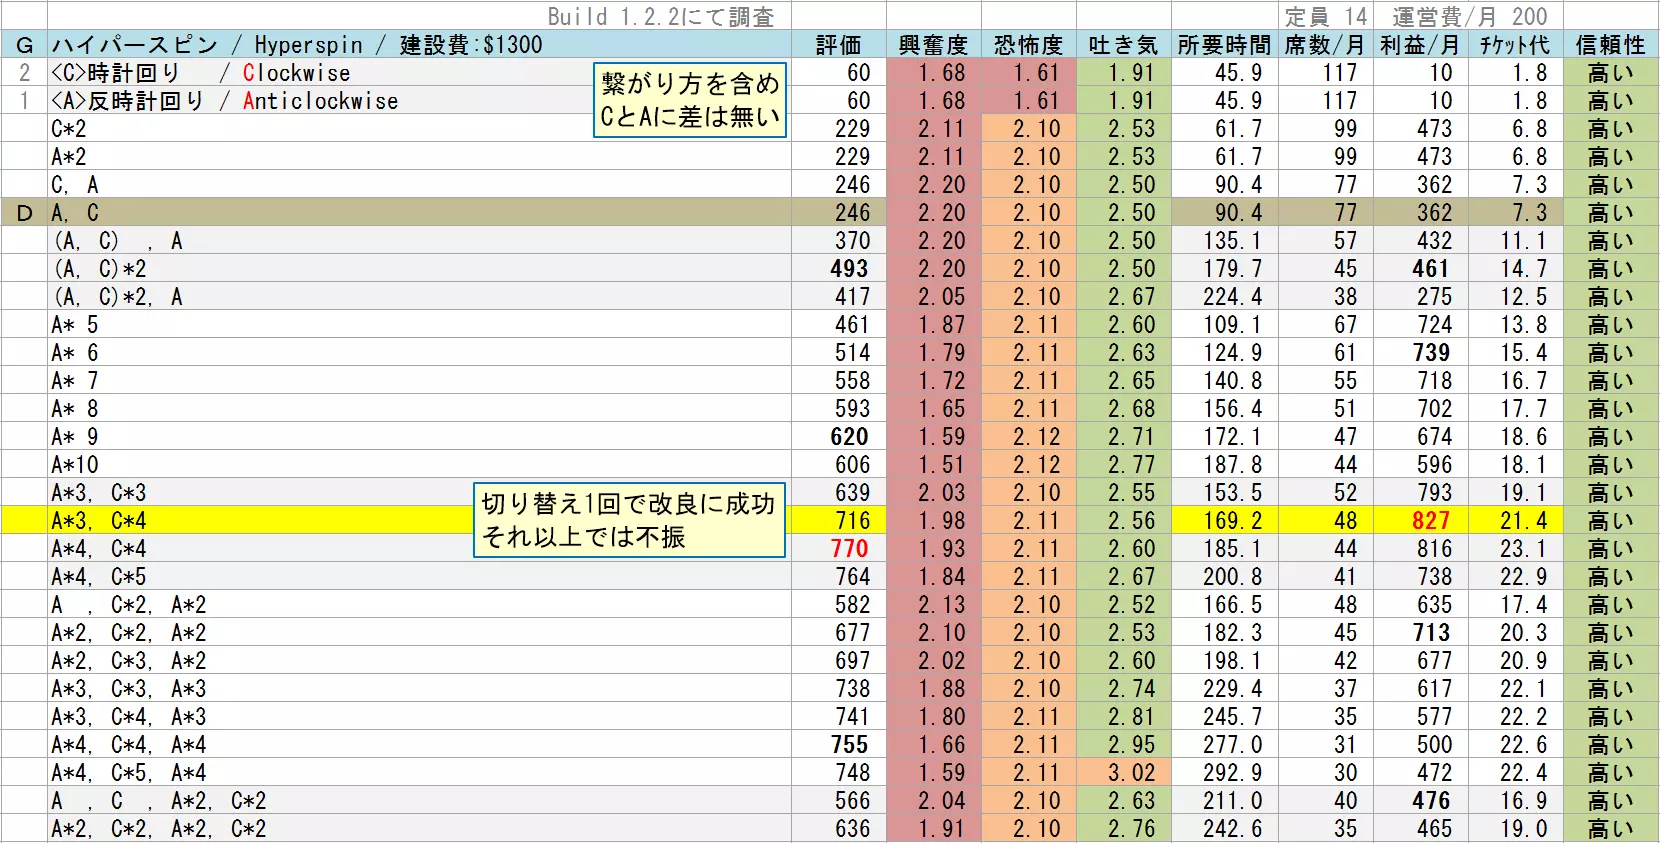
Task: Click ﾁｹｯﾄ代 value 11.1
Action: pyautogui.click(x=1523, y=241)
